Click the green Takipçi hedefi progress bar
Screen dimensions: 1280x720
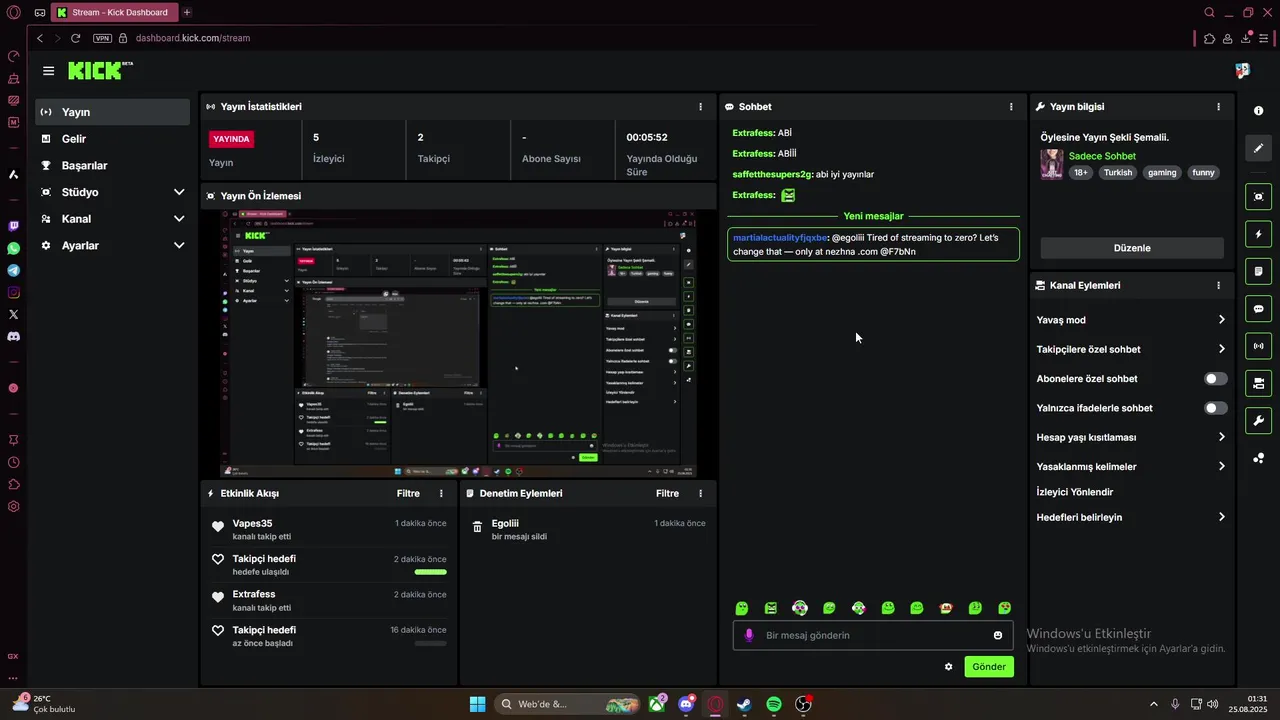[430, 572]
